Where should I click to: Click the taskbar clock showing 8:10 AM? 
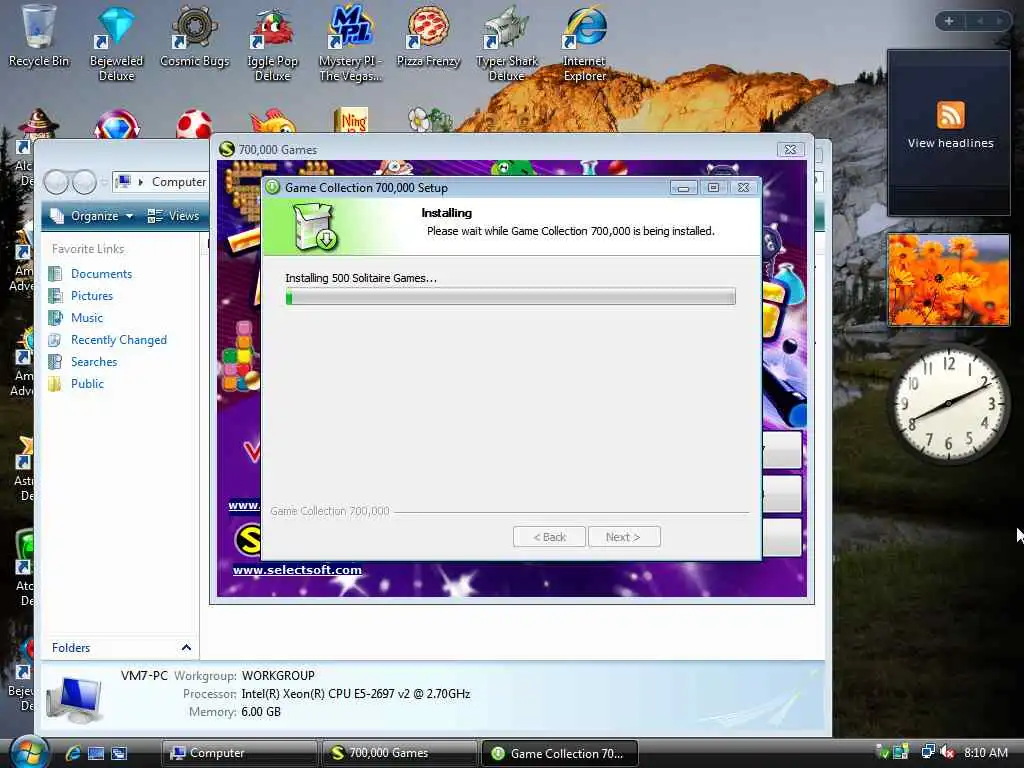(985, 752)
